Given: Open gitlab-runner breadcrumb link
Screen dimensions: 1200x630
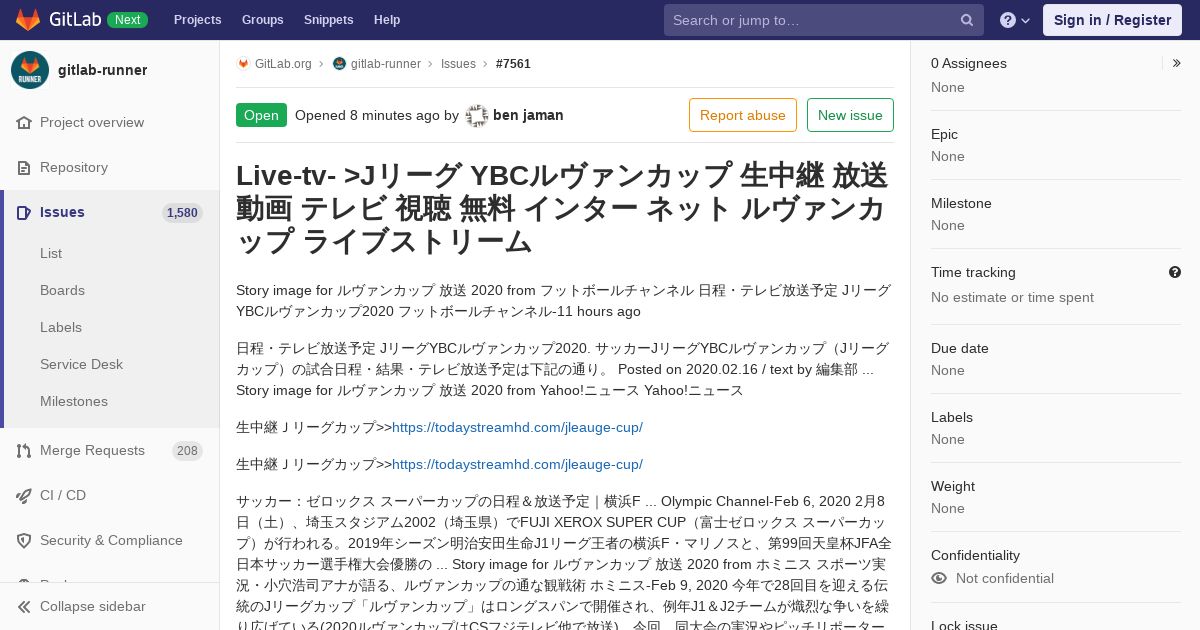Looking at the screenshot, I should pos(385,63).
